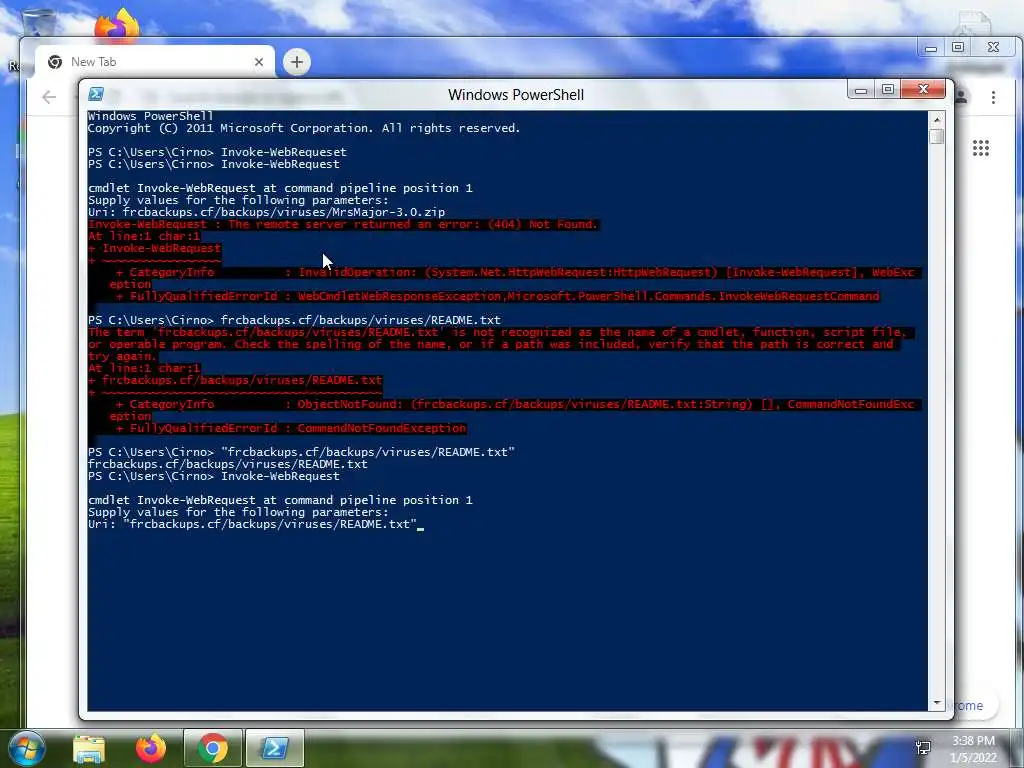
Task: Switch to Chrome on the taskbar
Action: pyautogui.click(x=213, y=748)
